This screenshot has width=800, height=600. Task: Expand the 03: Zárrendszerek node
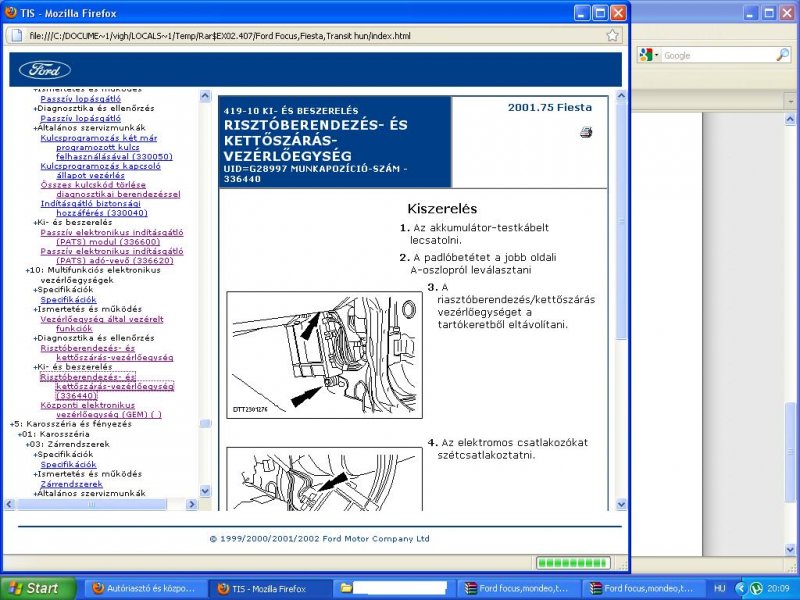(x=28, y=444)
